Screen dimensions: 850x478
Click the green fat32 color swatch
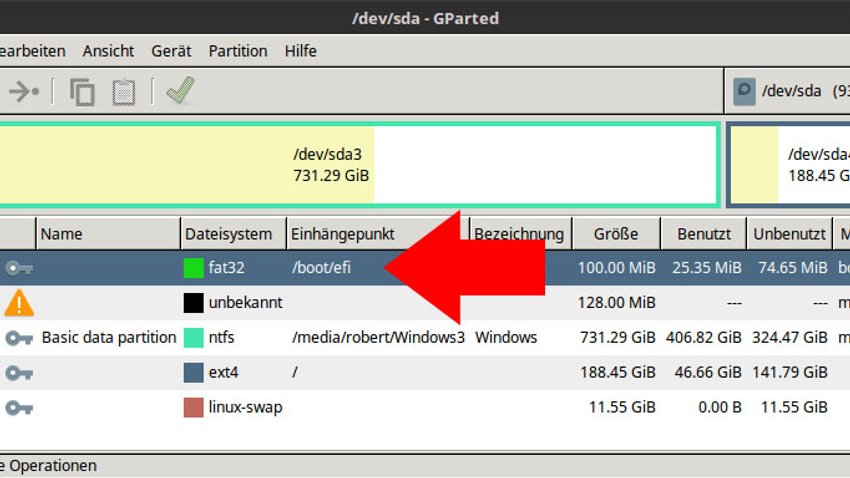(x=194, y=268)
